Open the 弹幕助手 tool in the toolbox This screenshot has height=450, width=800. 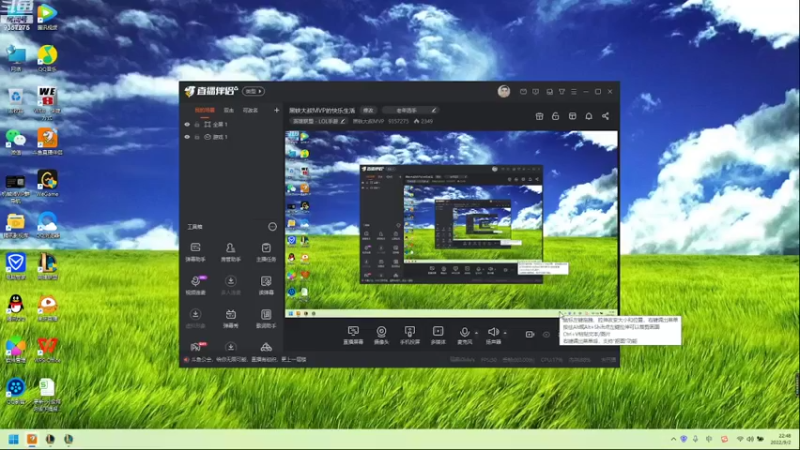[x=195, y=252]
